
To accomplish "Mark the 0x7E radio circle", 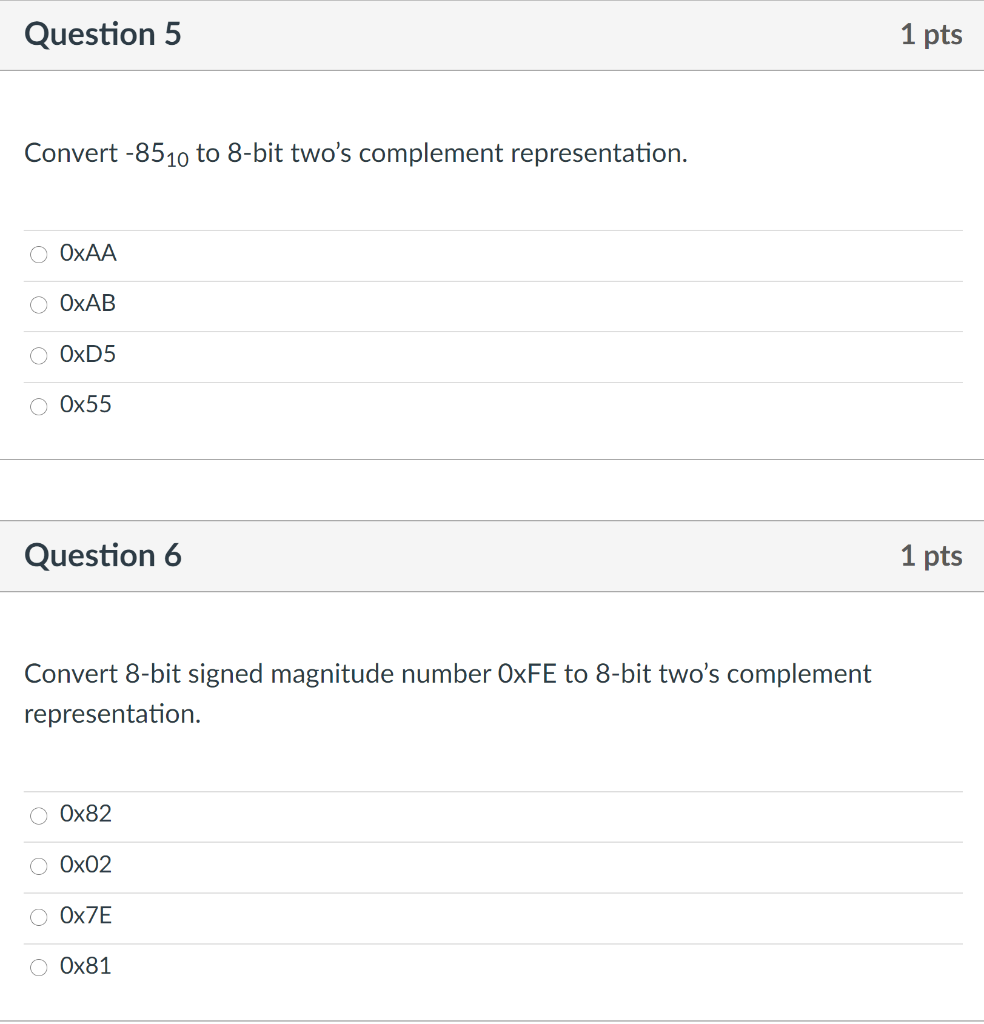I will click(39, 917).
